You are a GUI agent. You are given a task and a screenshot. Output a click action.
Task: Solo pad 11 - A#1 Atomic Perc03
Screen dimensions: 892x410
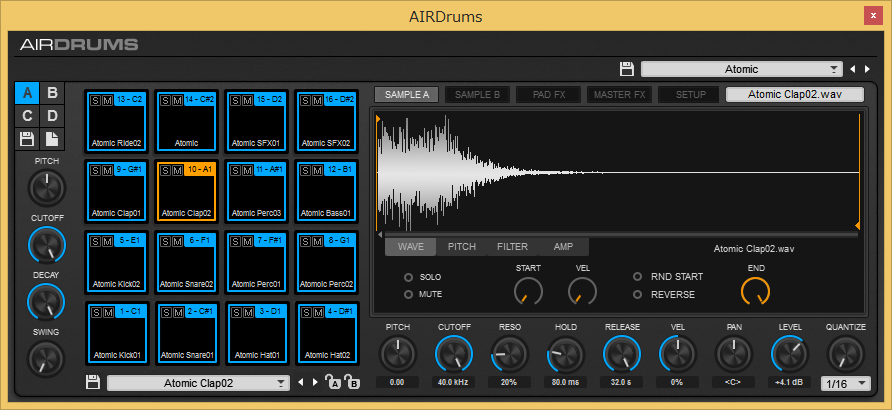(x=236, y=170)
